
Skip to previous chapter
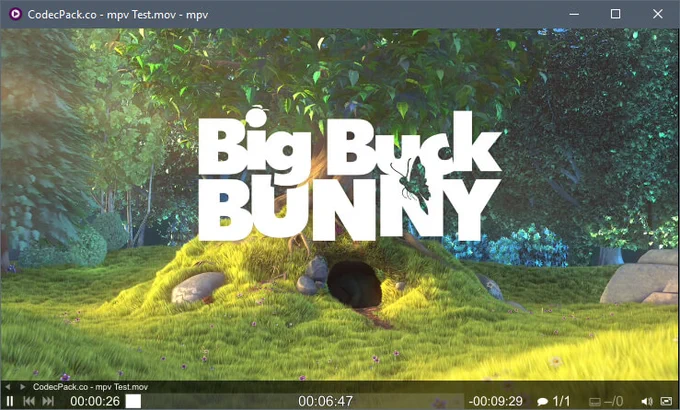[x=29, y=401]
